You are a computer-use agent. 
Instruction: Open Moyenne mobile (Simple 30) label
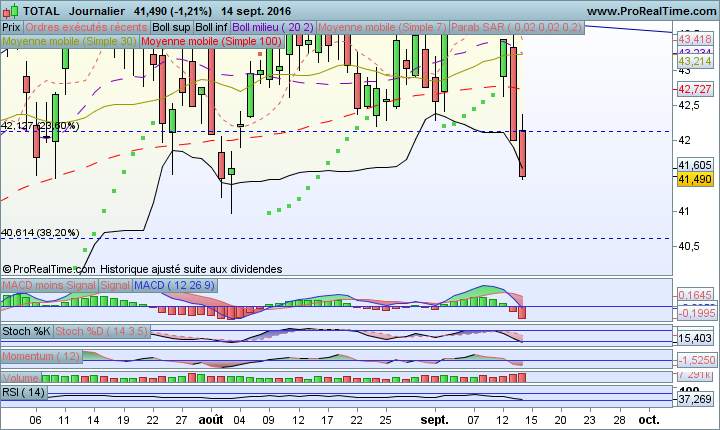pos(69,41)
